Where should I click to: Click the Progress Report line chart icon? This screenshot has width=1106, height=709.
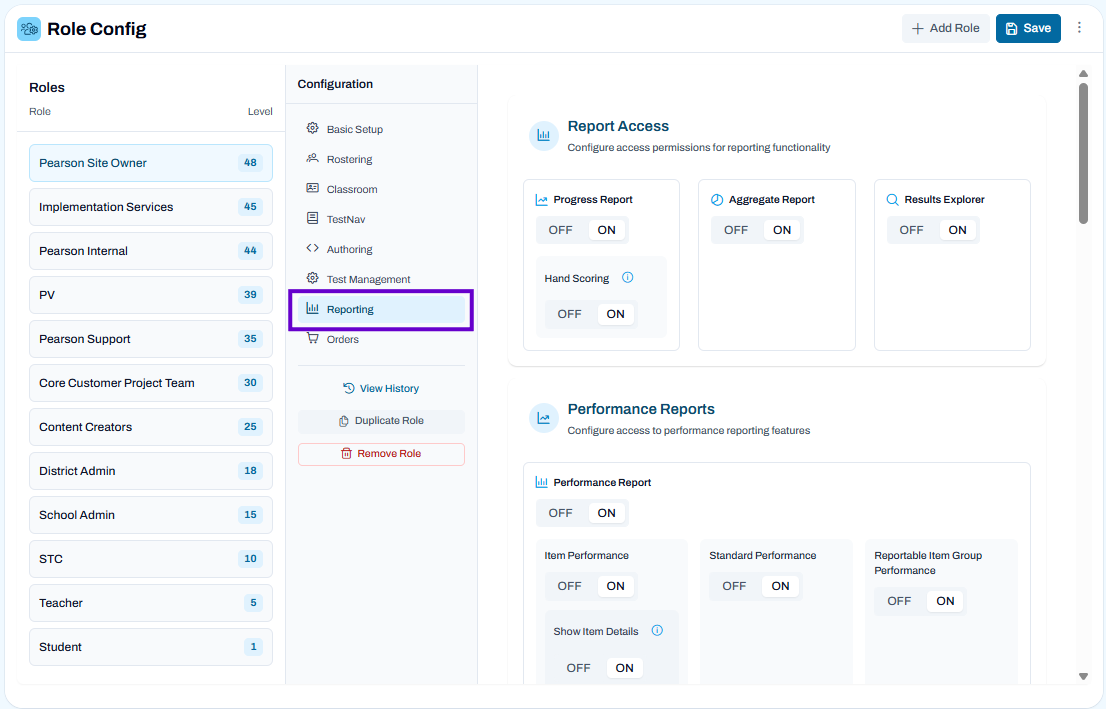pos(542,200)
